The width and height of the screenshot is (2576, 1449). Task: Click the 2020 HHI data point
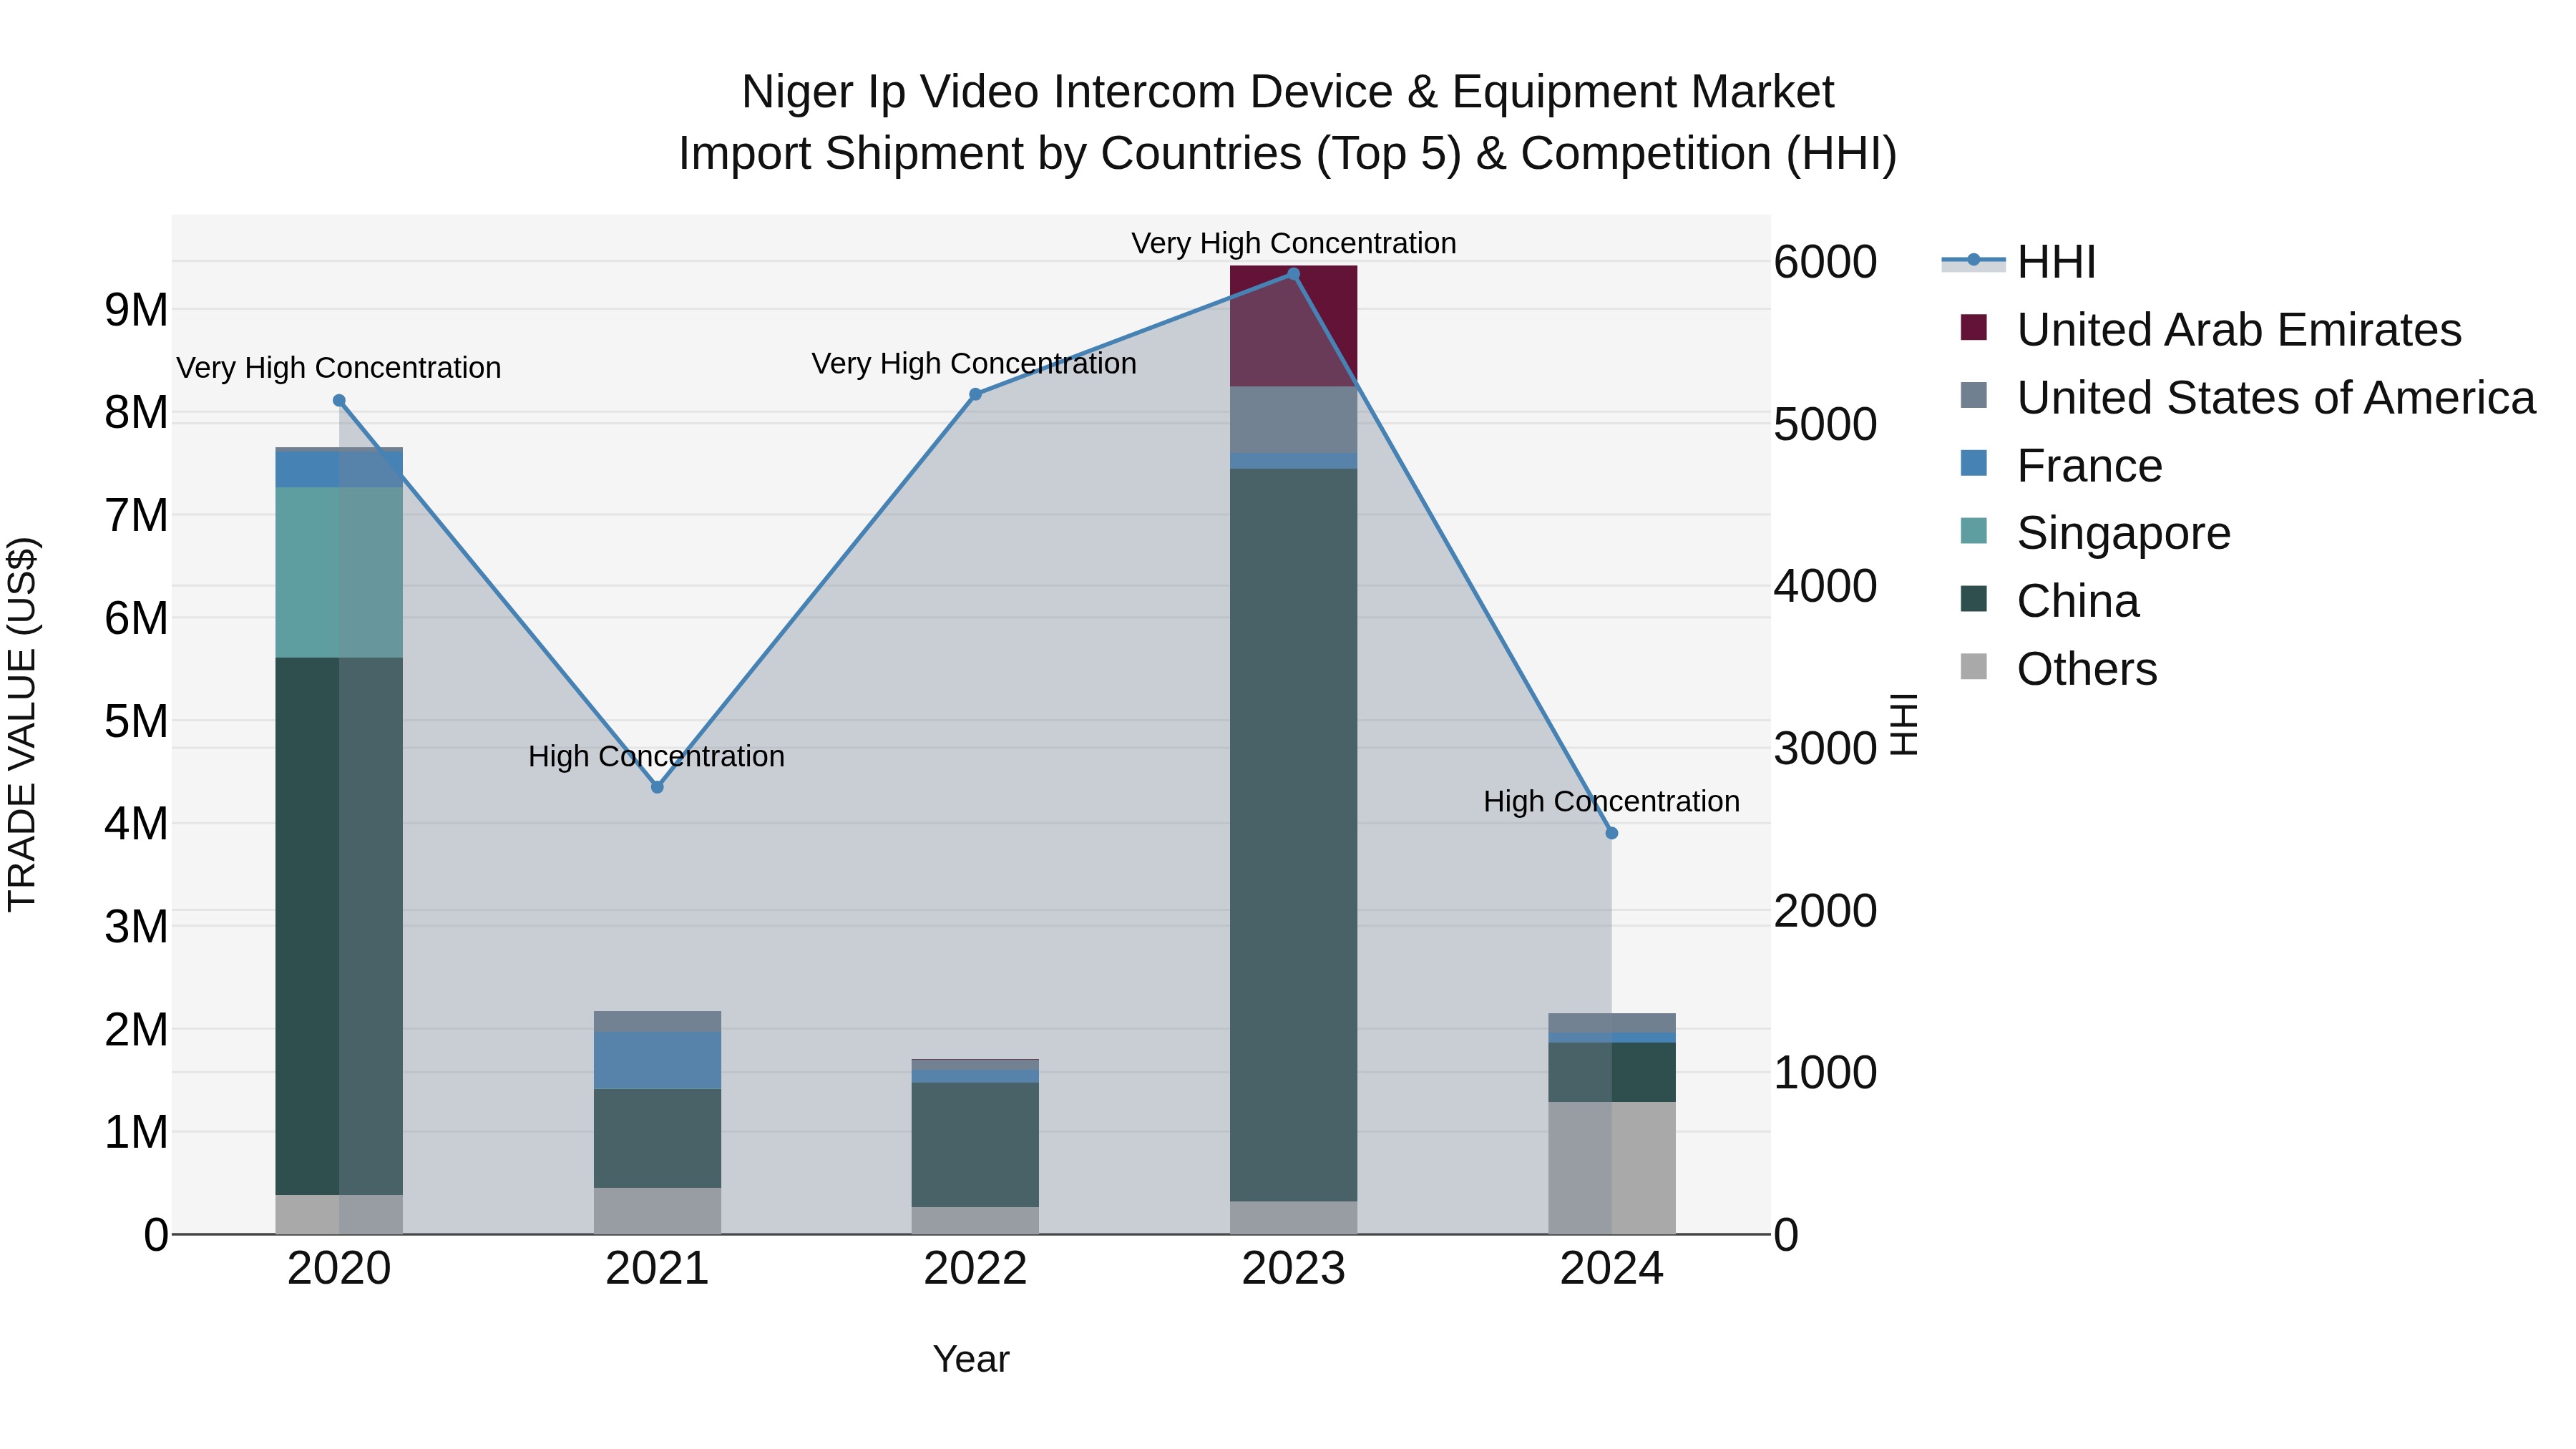pos(339,401)
